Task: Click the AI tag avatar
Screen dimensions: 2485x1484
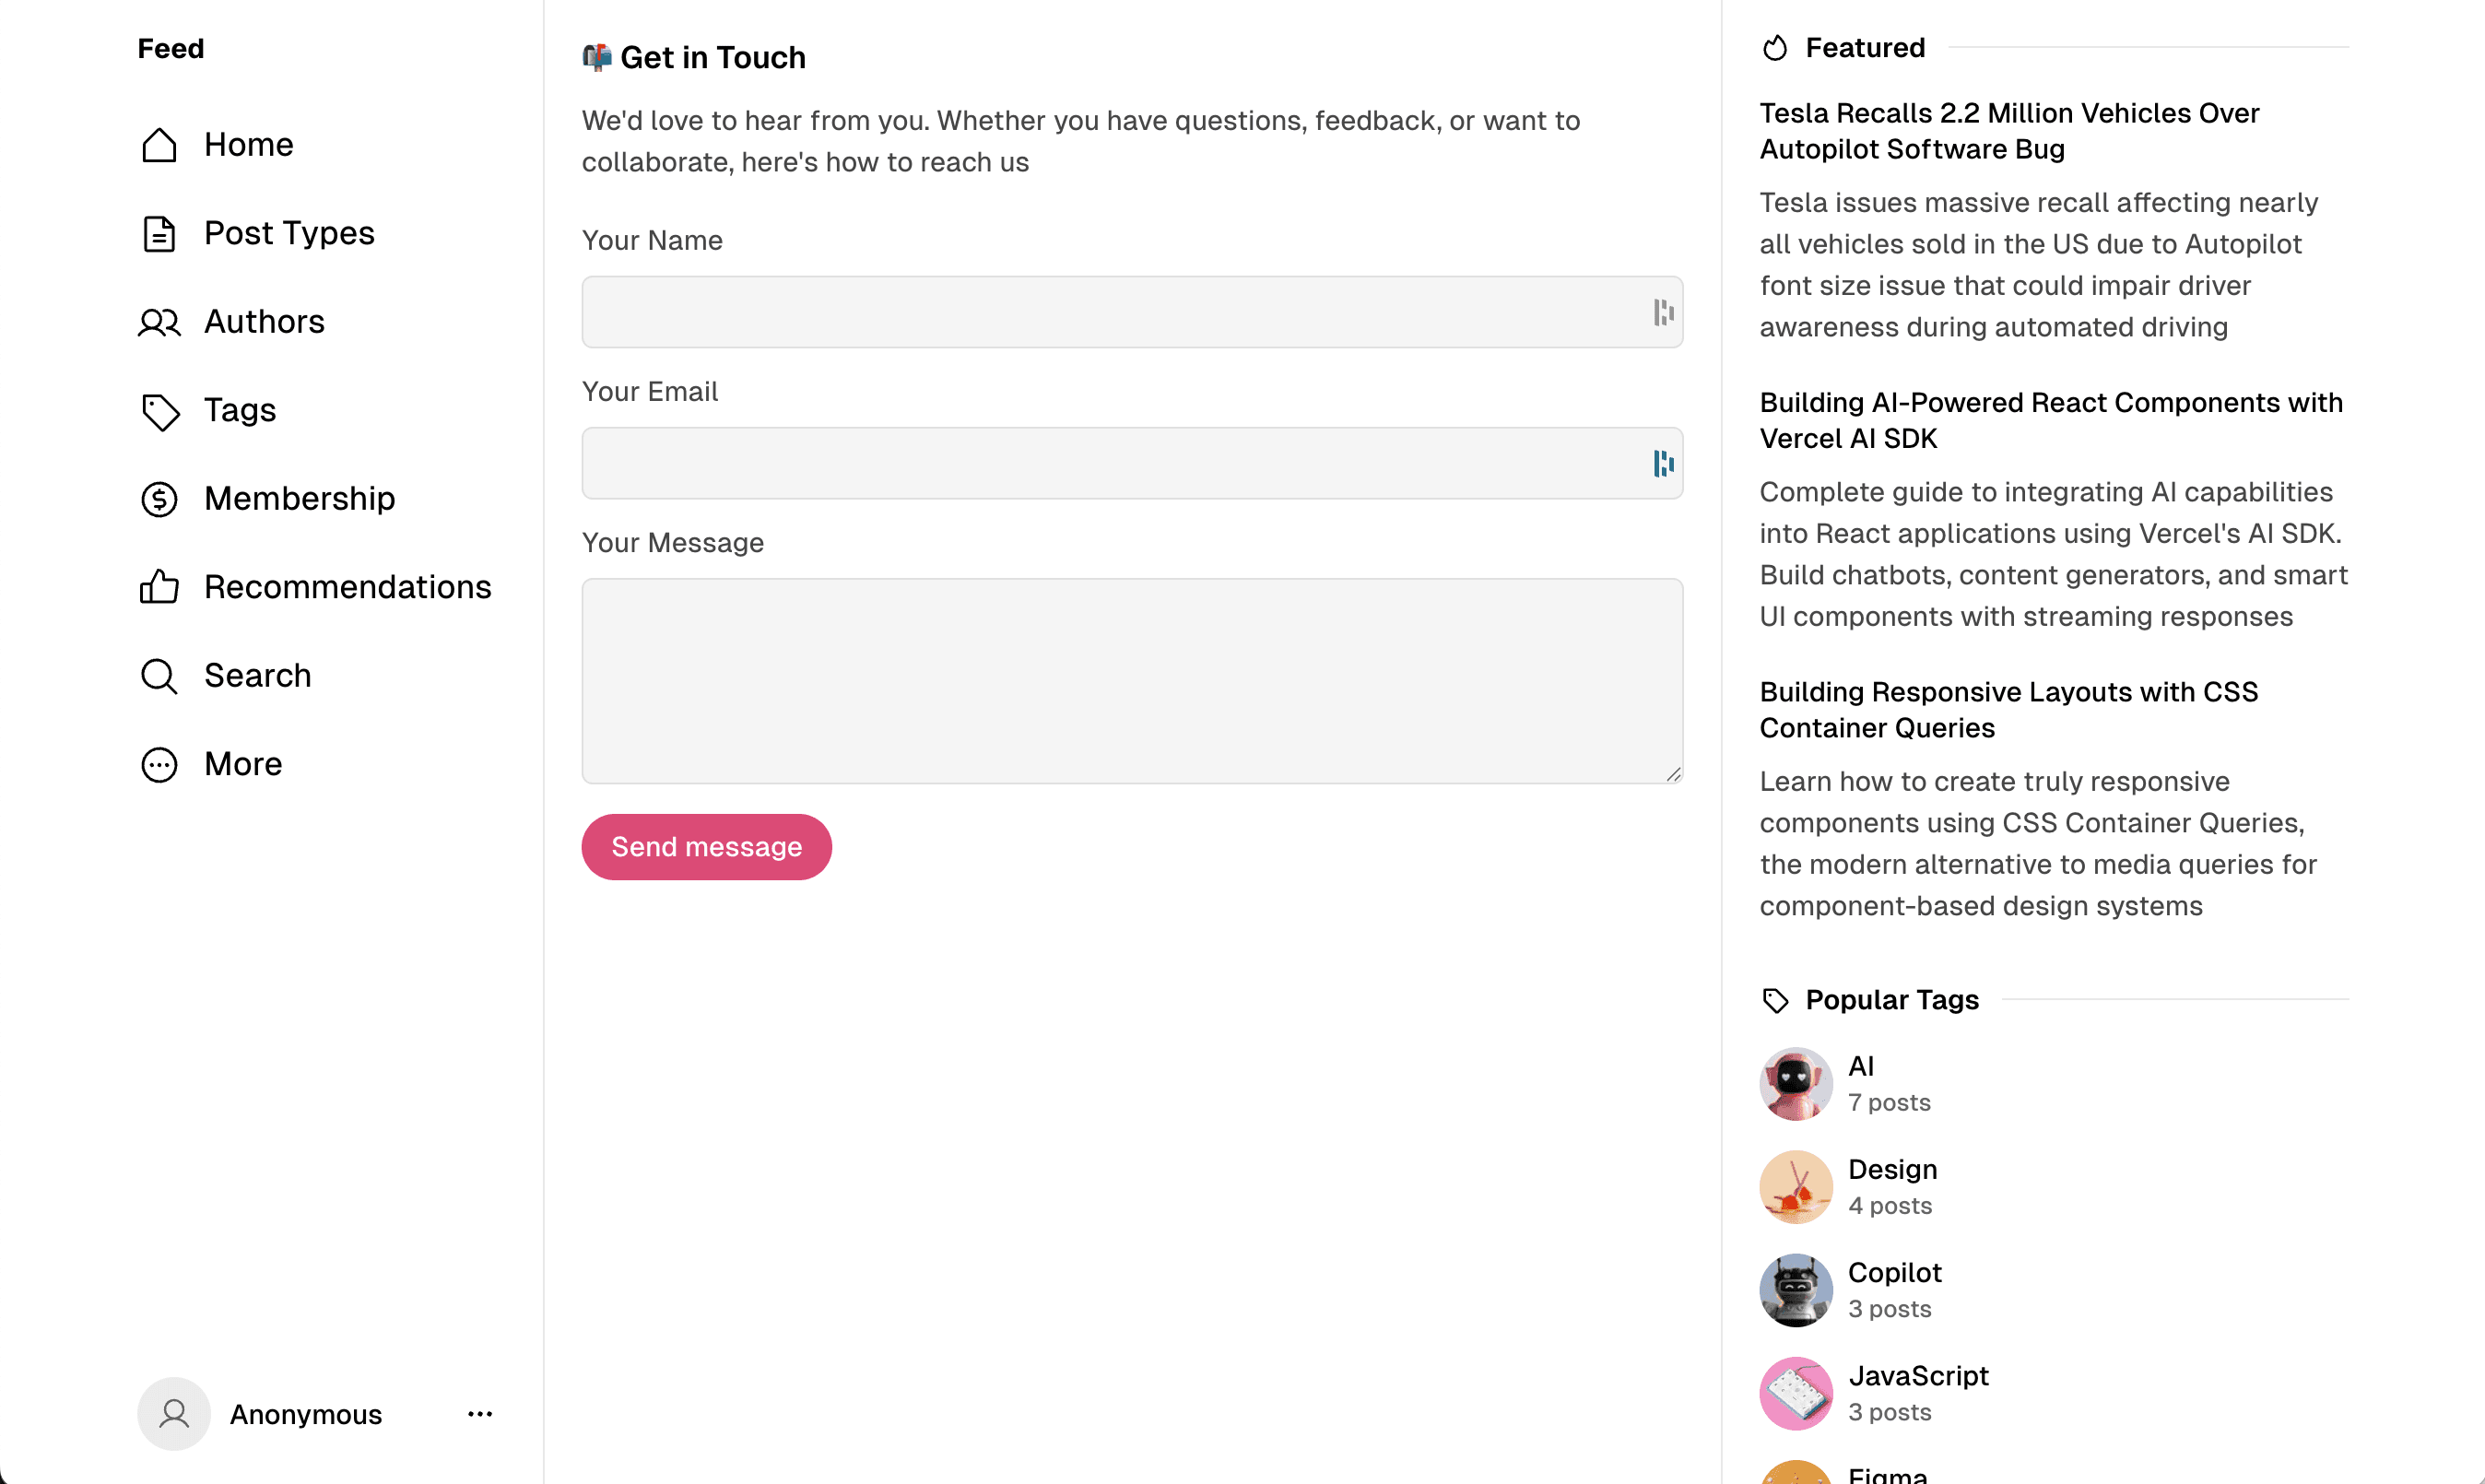Action: (1795, 1083)
